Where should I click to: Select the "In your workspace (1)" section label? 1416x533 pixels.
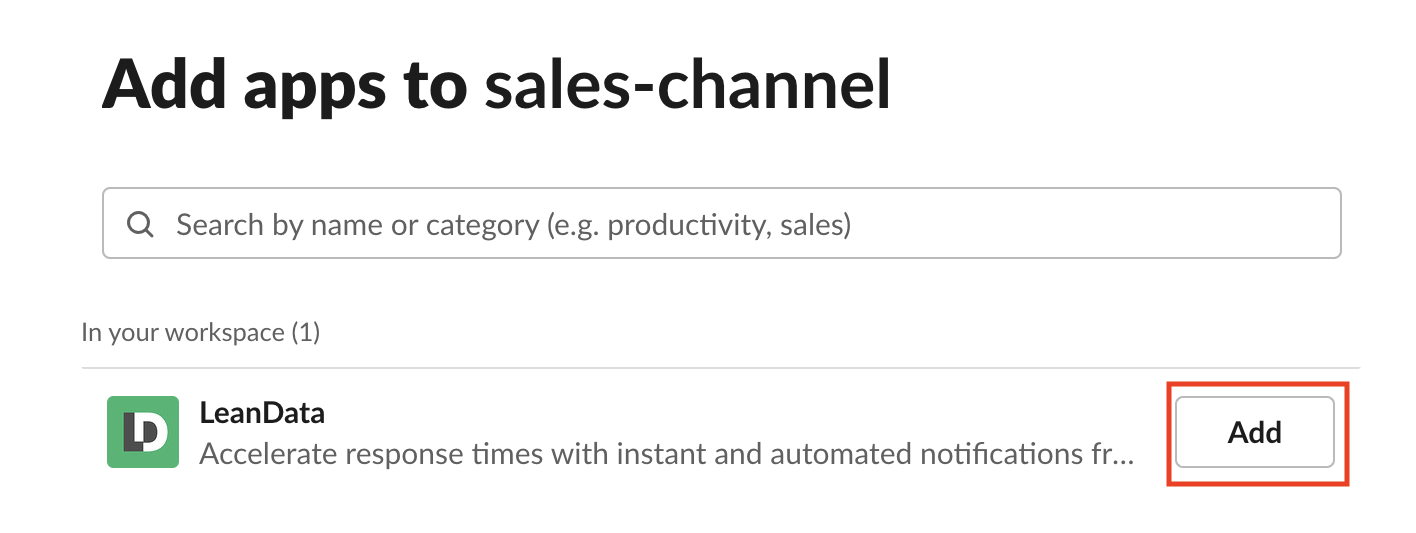click(x=200, y=332)
